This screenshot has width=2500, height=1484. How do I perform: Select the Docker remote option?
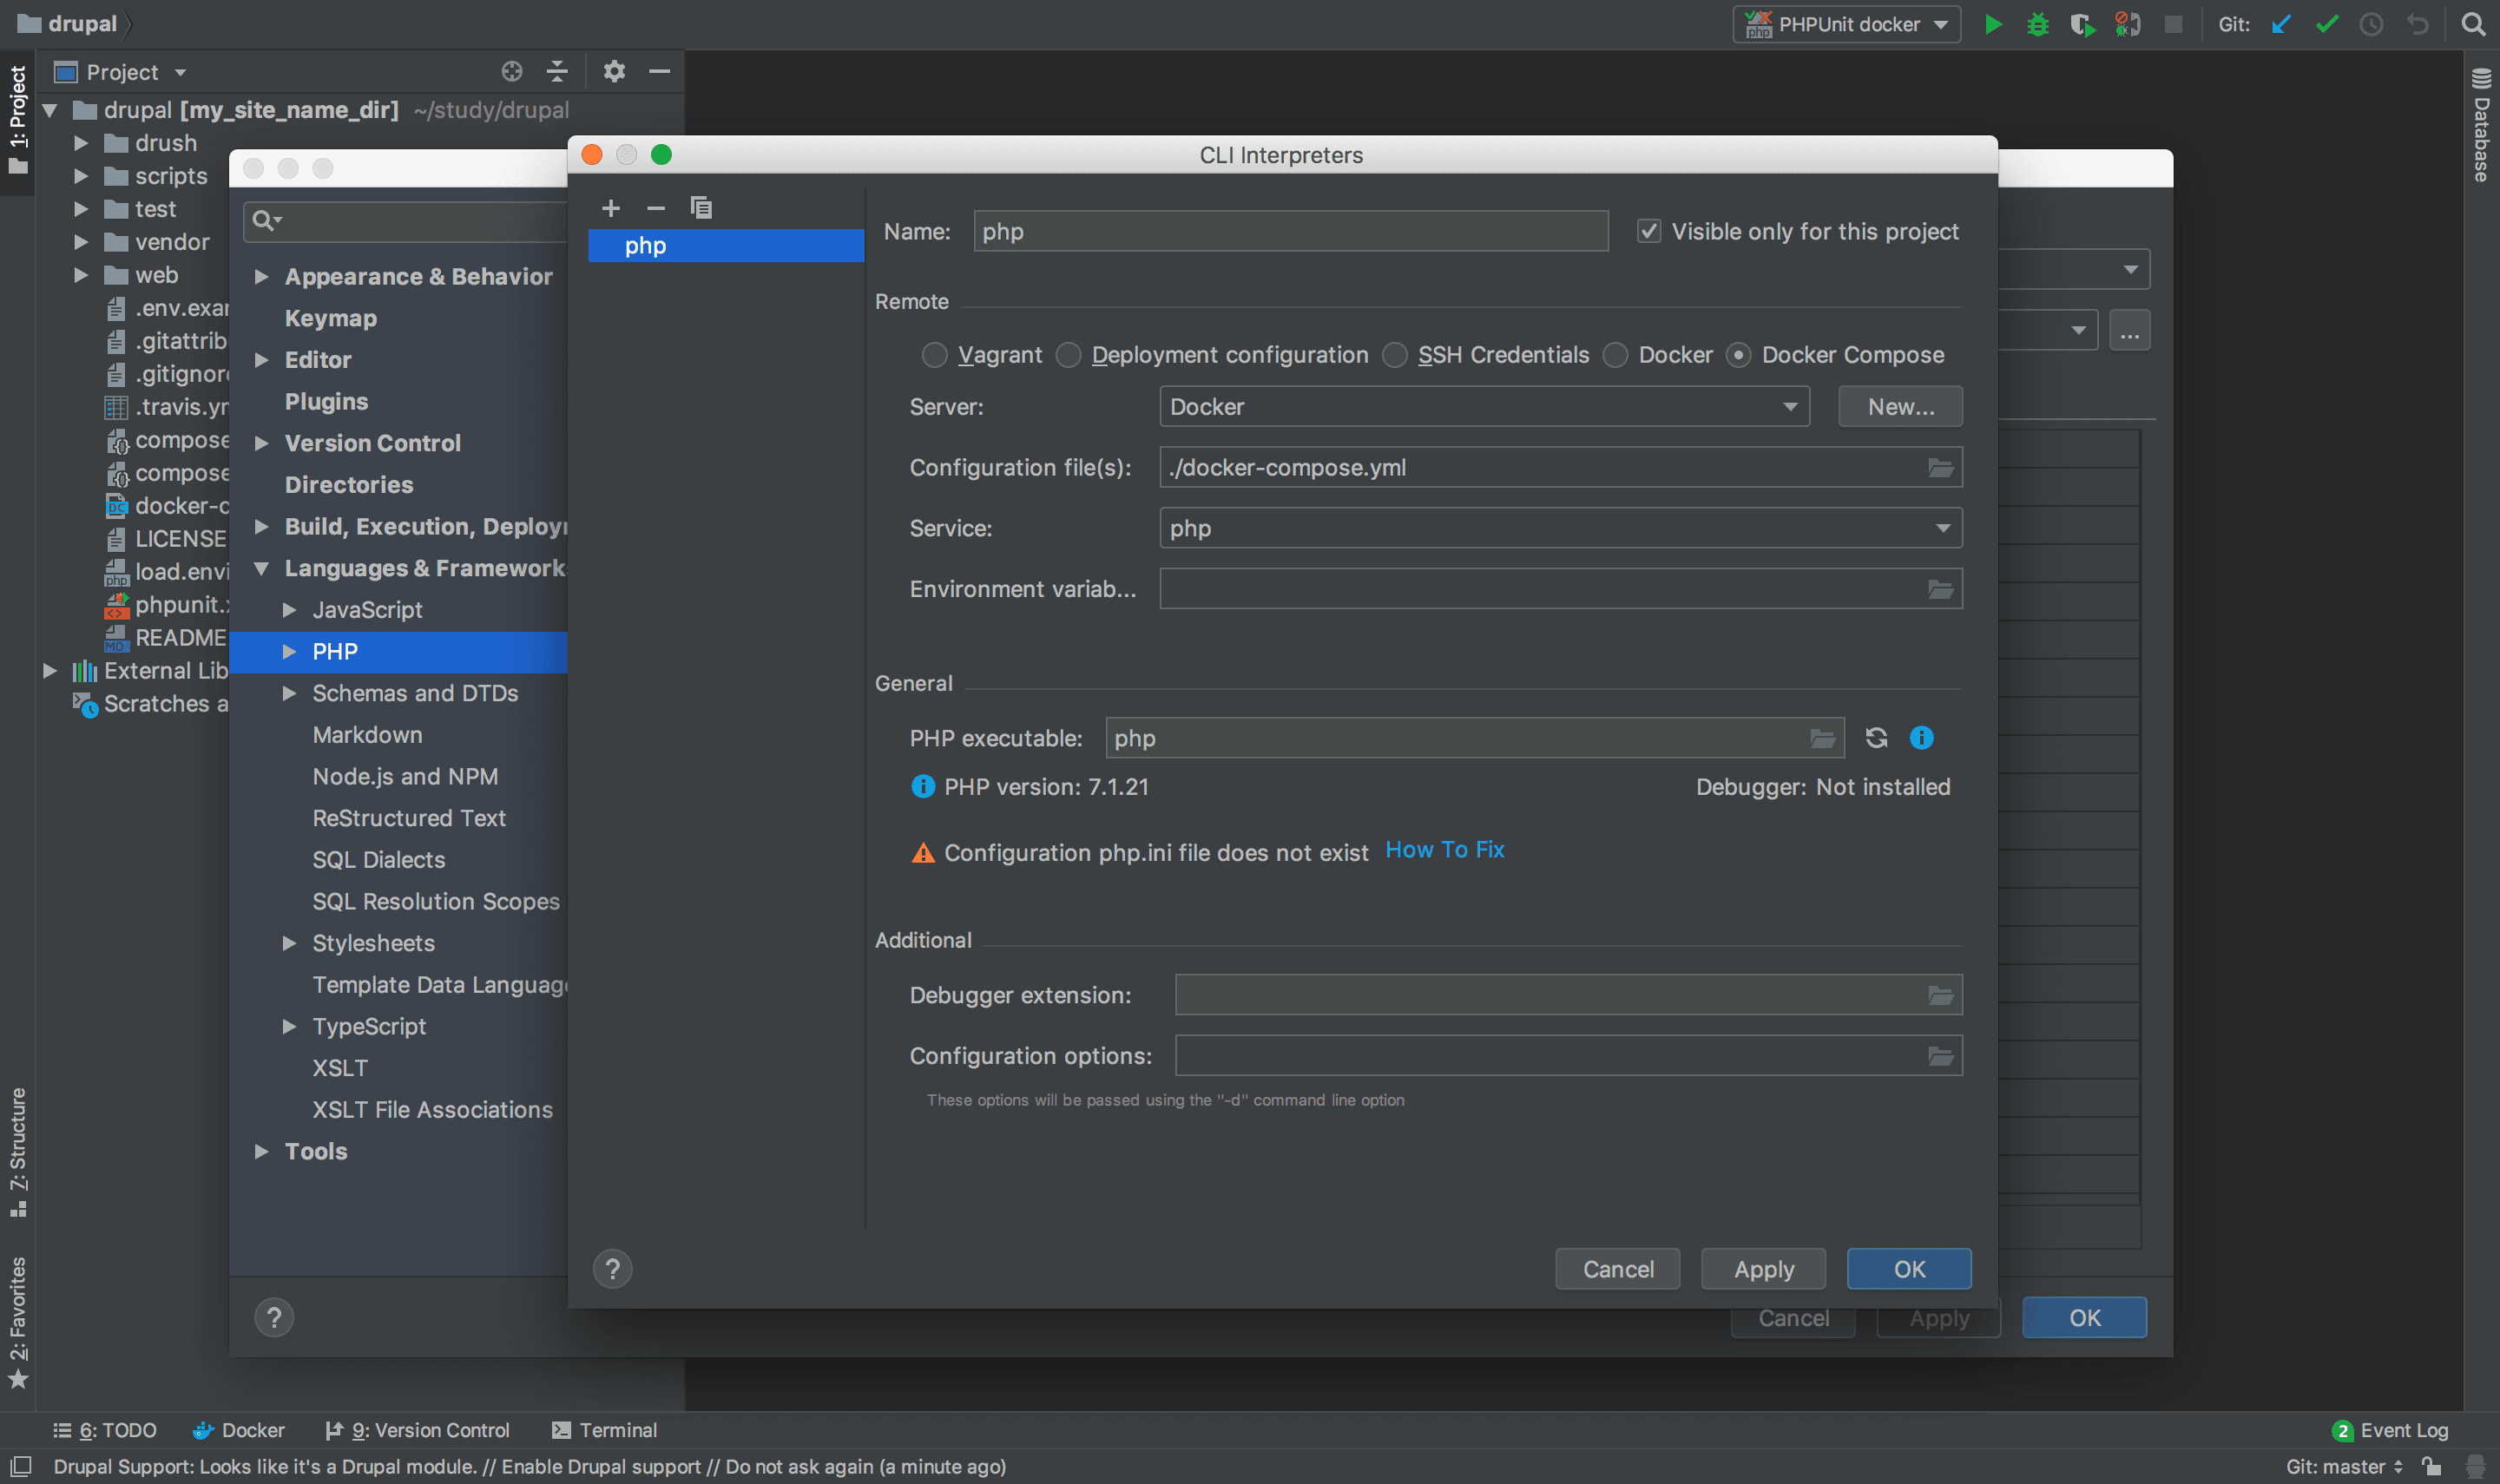tap(1615, 355)
